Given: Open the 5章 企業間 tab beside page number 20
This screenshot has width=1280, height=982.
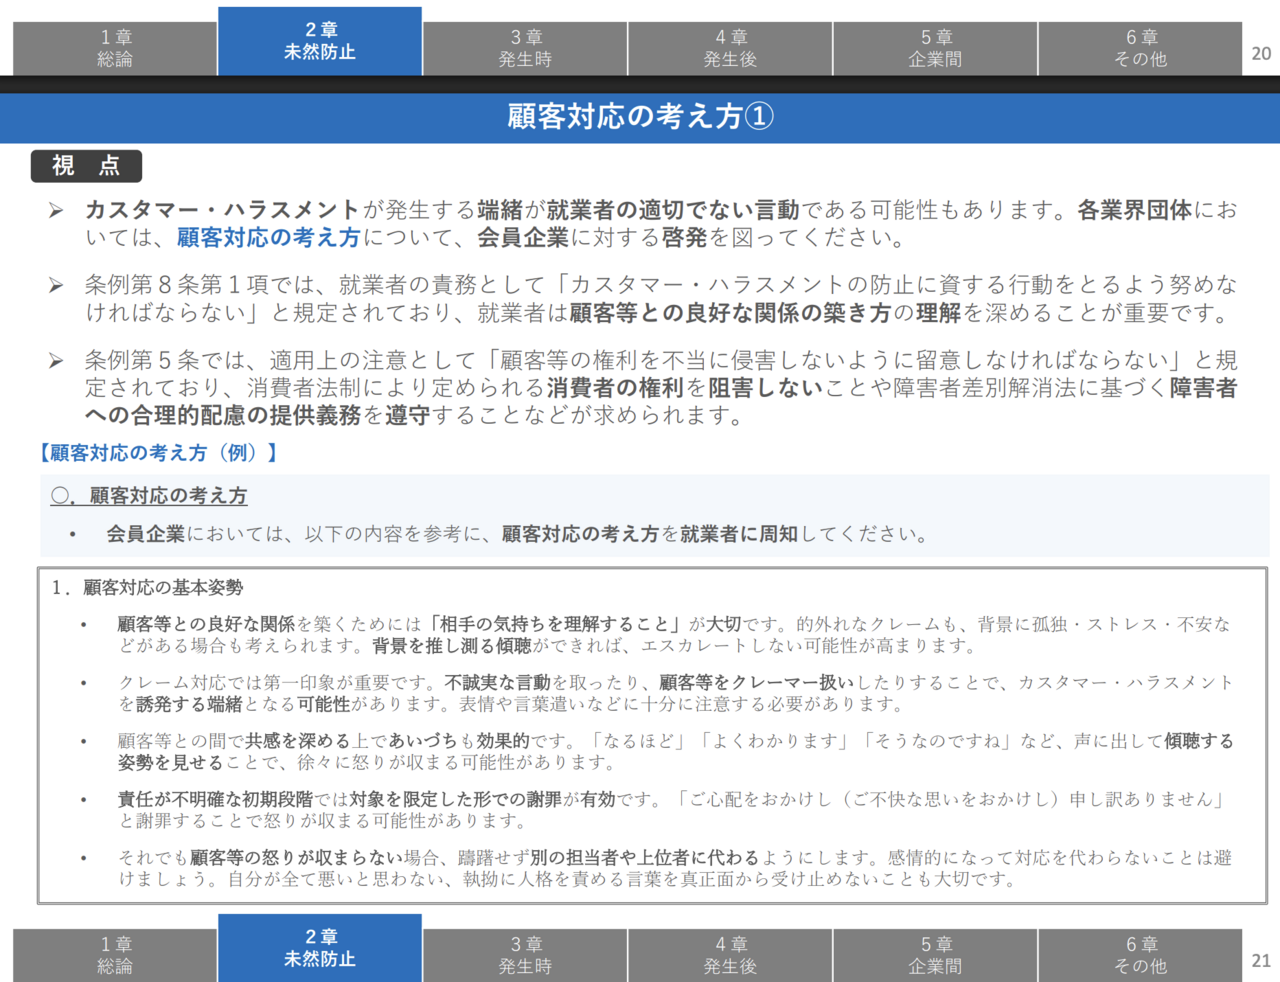Looking at the screenshot, I should coord(935,48).
